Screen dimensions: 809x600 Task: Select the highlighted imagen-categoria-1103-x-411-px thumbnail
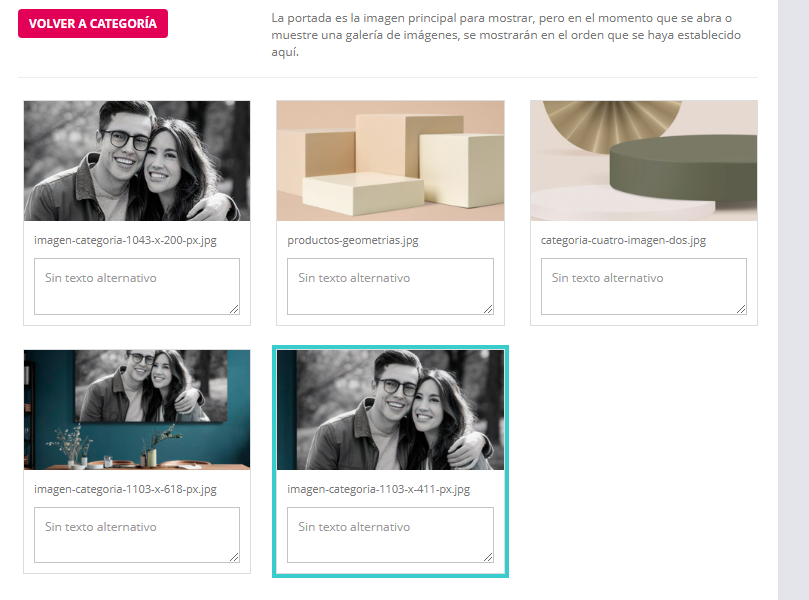(390, 409)
